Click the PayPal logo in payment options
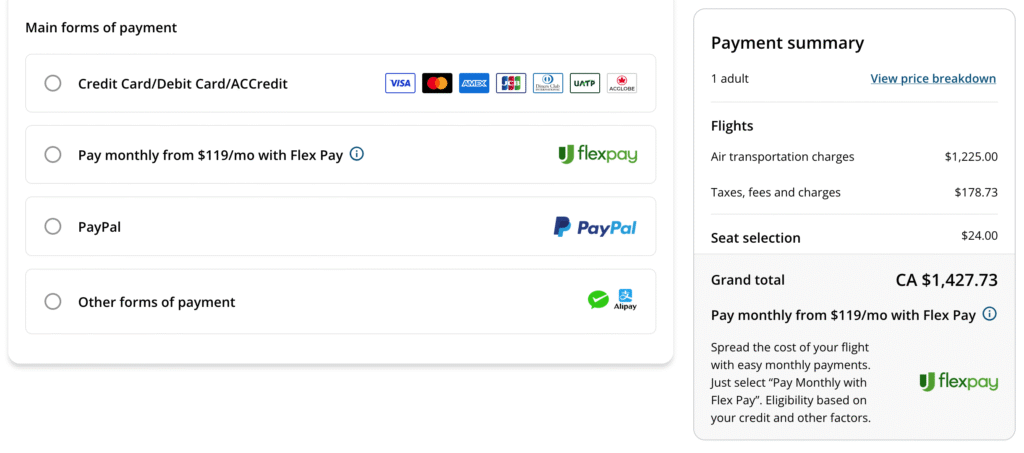The width and height of the screenshot is (1024, 453). tap(595, 227)
